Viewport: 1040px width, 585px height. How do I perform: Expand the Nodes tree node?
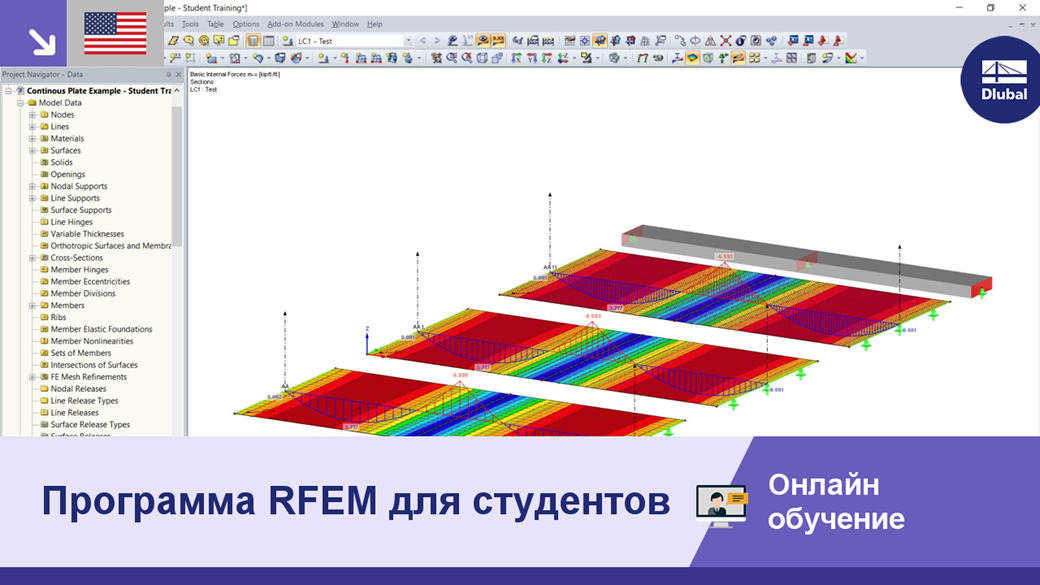[32, 115]
